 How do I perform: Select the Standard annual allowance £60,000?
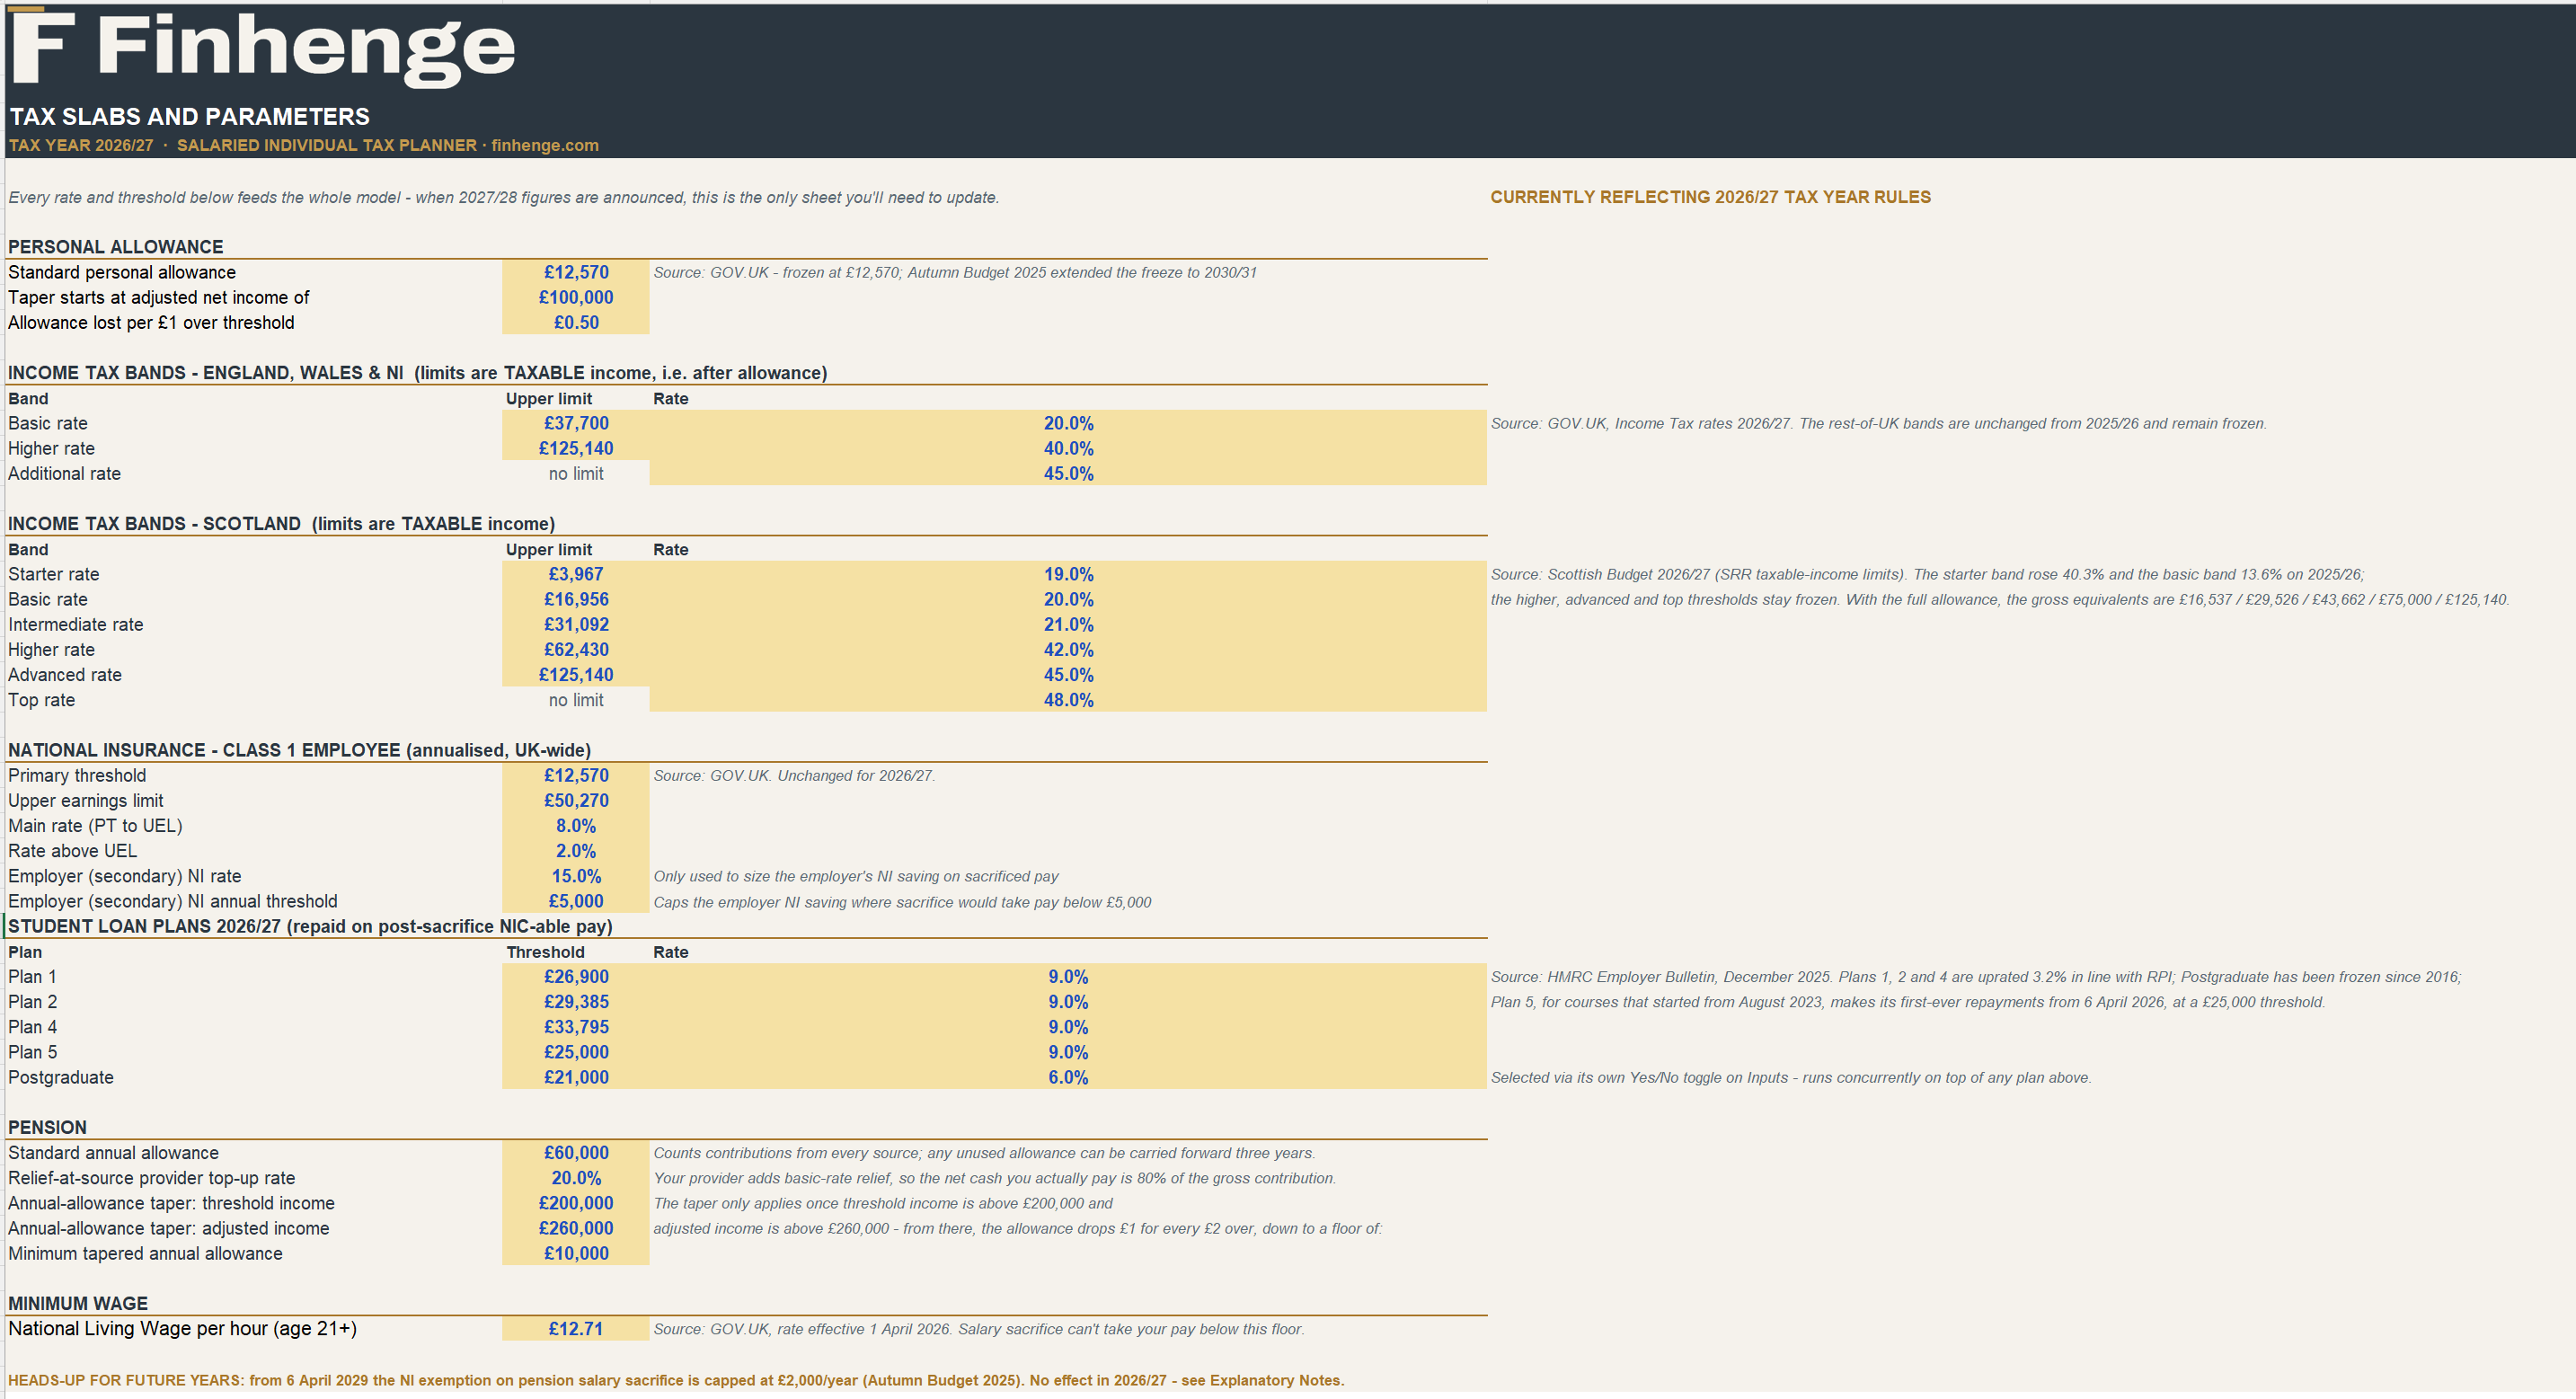(x=576, y=1152)
